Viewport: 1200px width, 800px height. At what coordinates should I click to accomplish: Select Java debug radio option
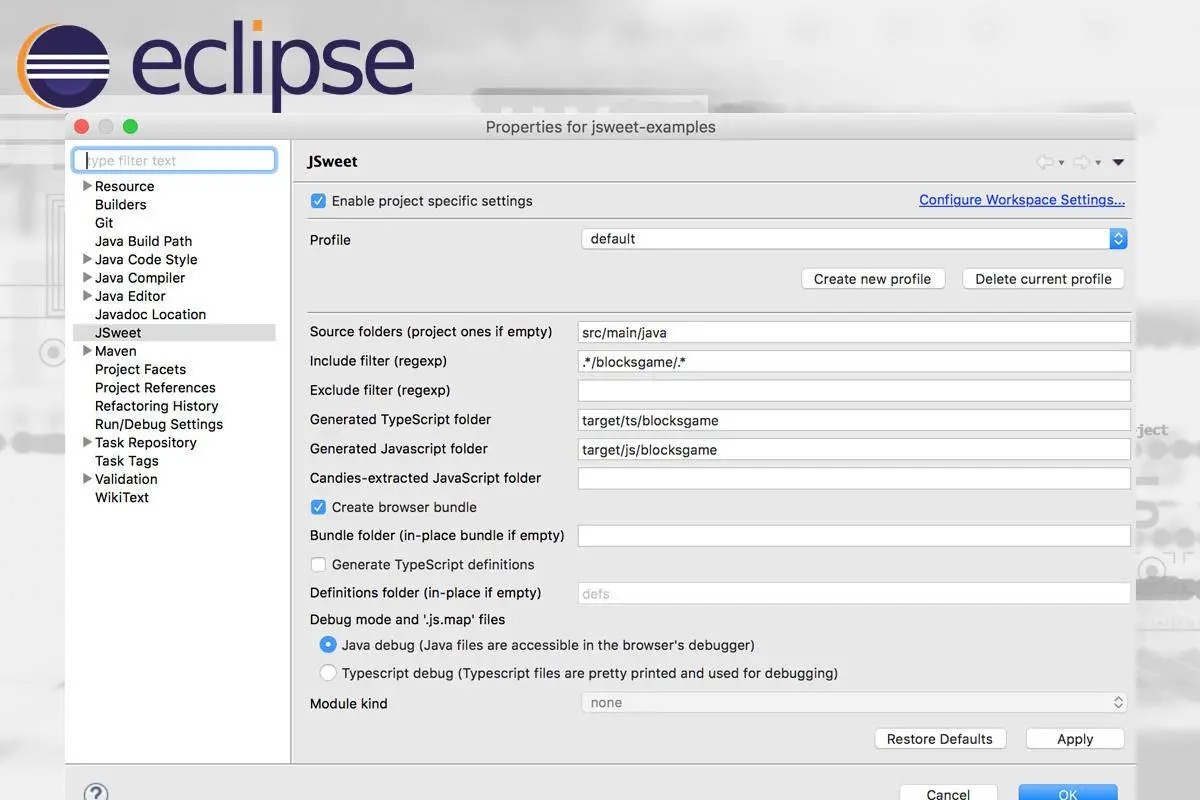pos(328,645)
